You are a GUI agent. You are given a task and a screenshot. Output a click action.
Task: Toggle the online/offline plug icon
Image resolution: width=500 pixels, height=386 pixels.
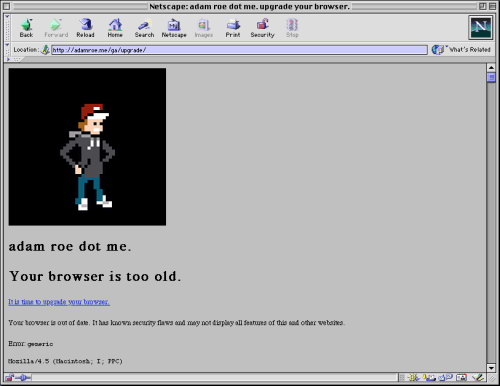[23, 378]
